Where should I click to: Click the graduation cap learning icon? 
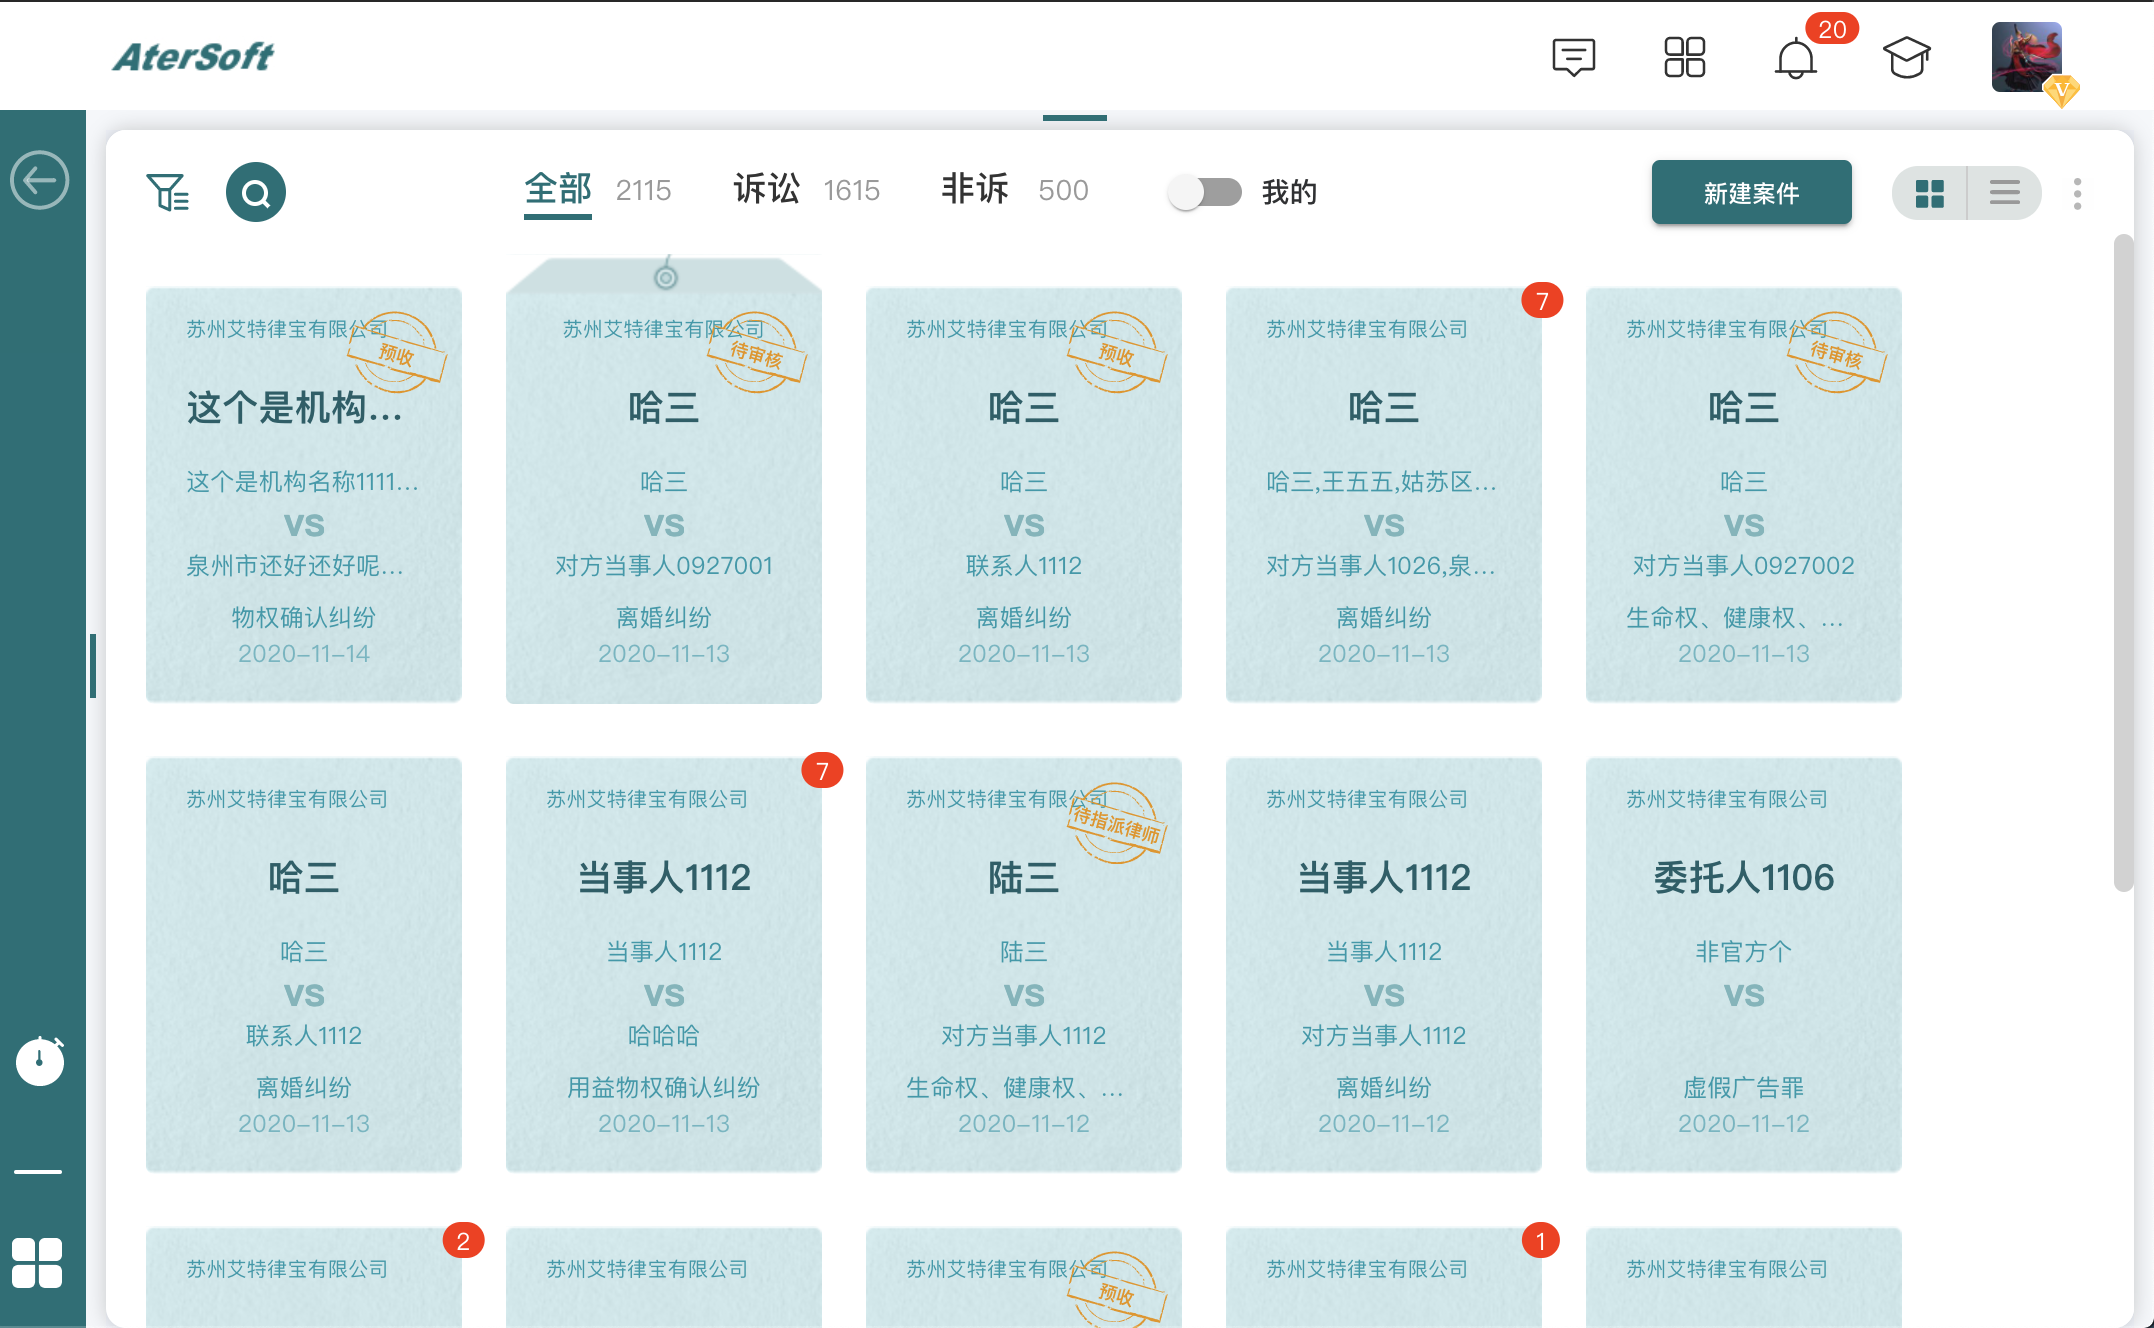coord(1906,58)
